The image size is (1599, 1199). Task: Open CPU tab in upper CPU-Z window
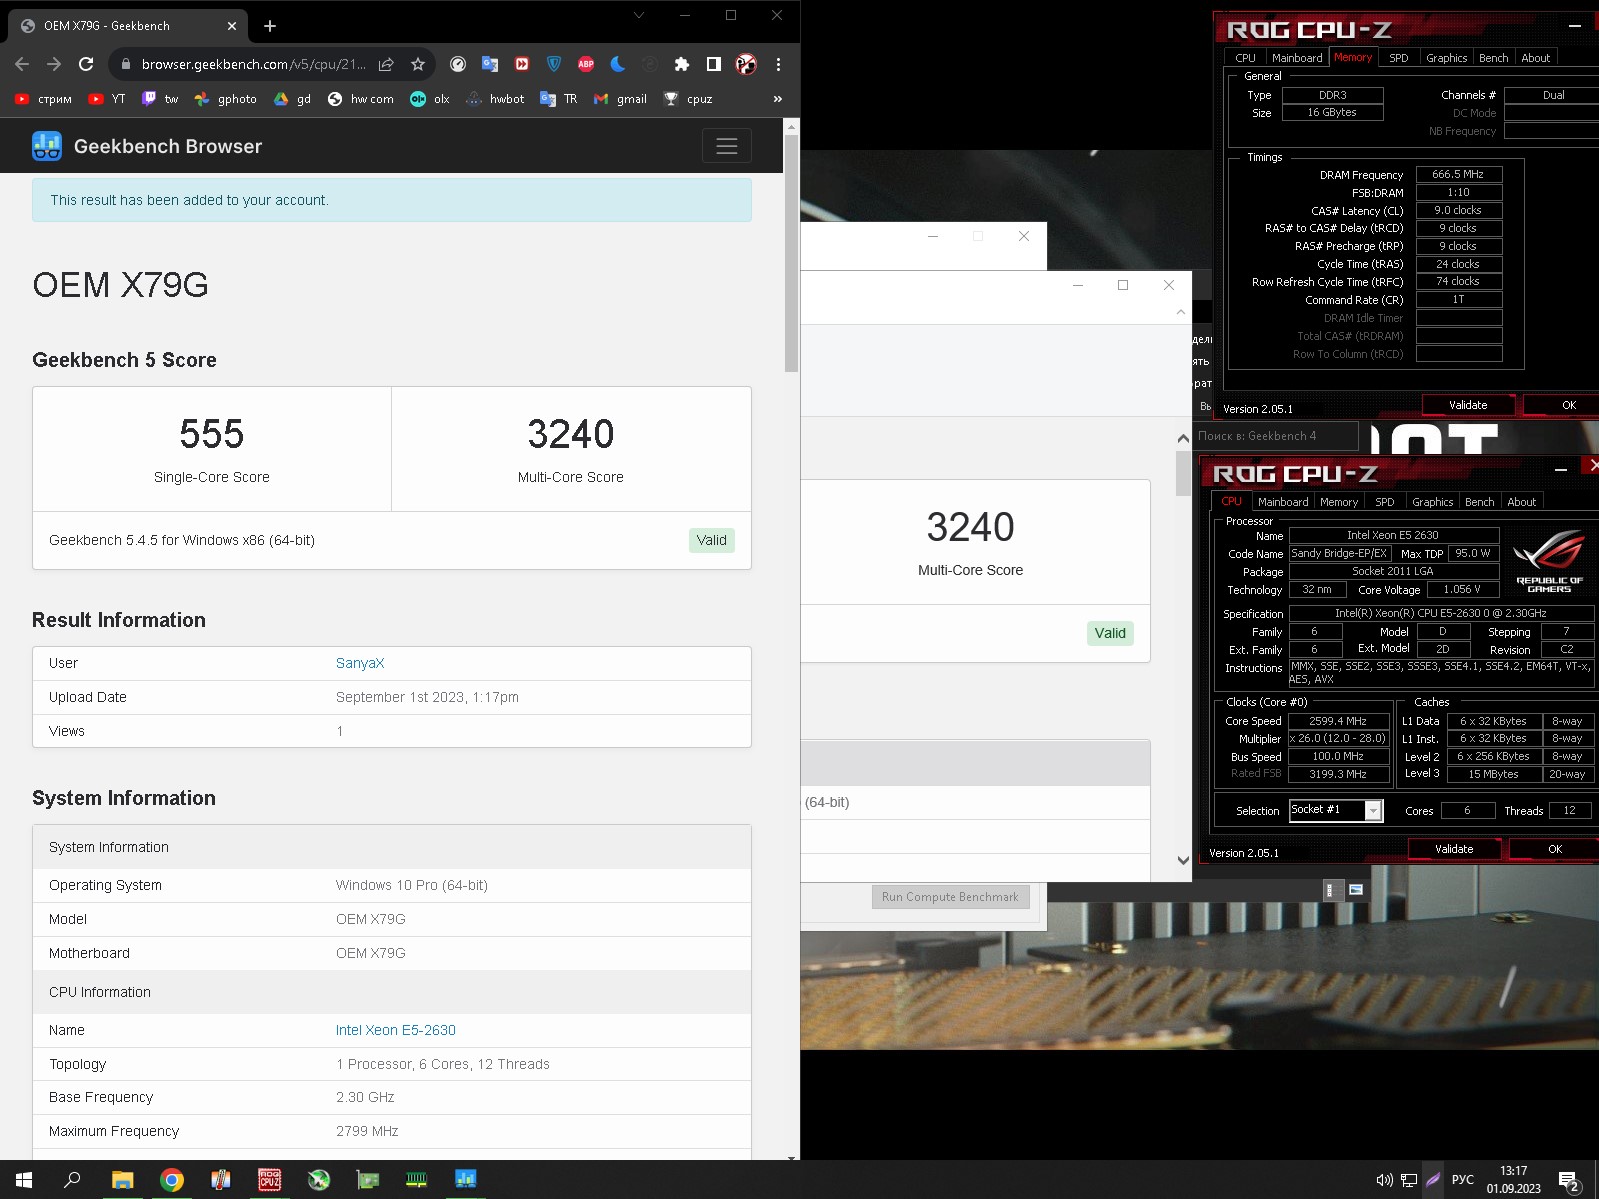pyautogui.click(x=1245, y=58)
